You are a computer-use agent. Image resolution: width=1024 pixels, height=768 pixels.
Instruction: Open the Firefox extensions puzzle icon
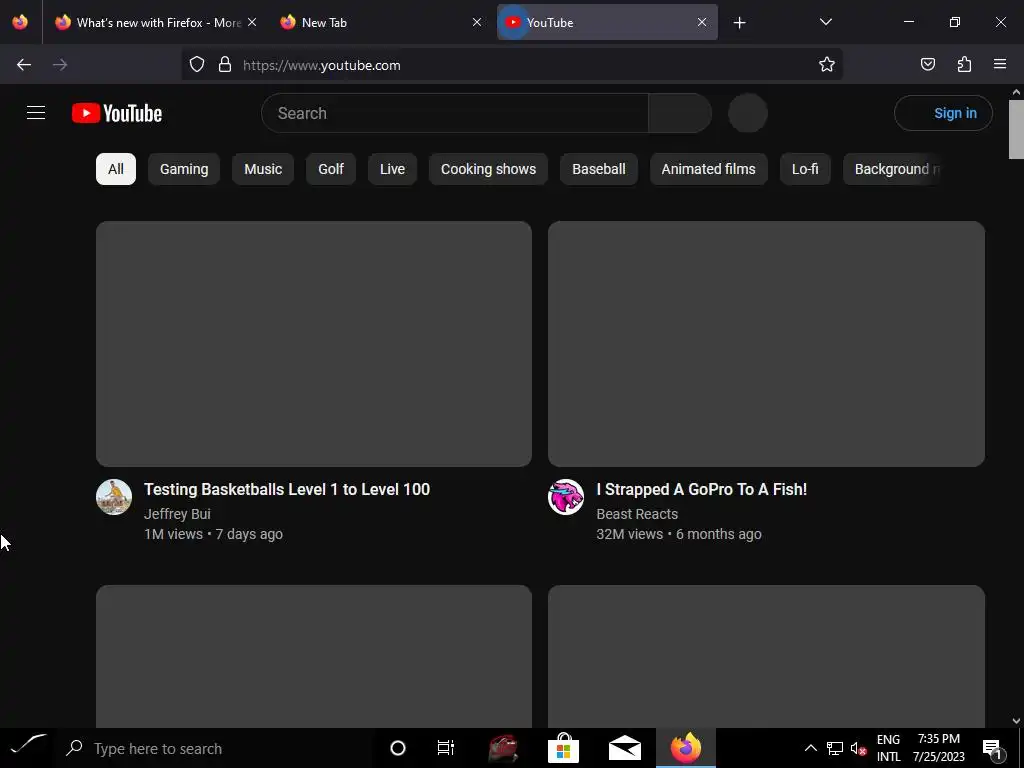click(965, 64)
